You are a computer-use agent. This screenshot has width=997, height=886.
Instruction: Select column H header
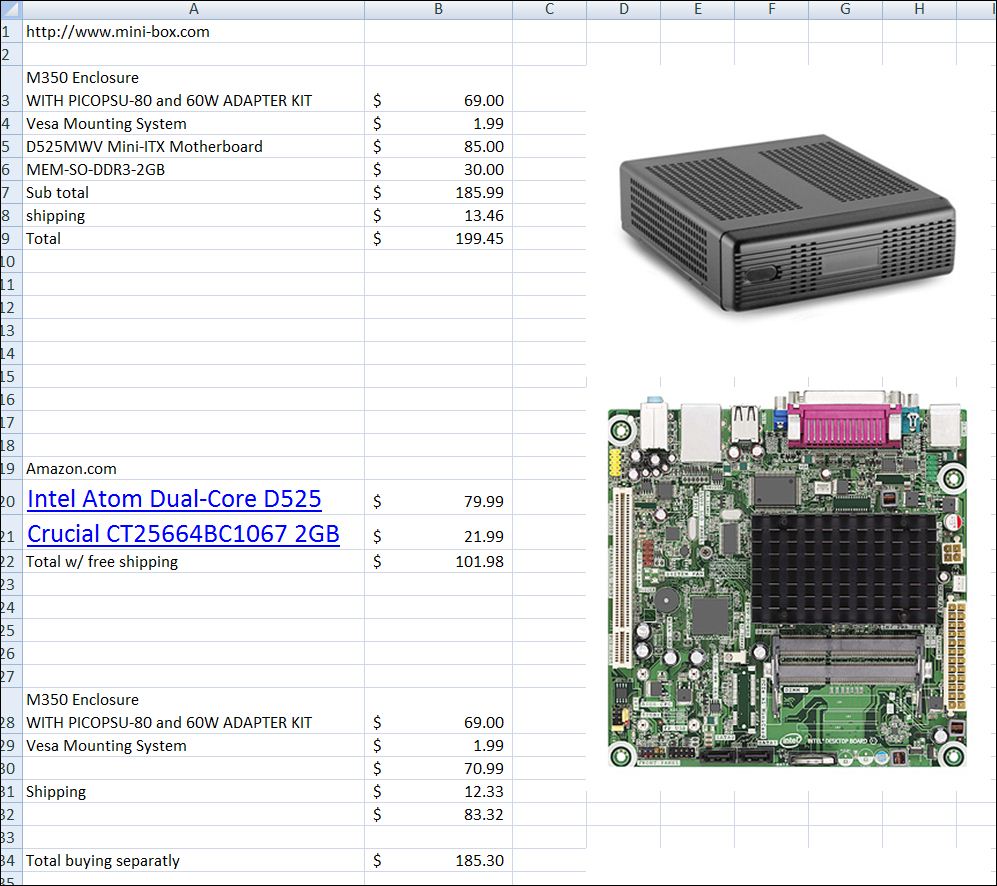click(x=919, y=9)
